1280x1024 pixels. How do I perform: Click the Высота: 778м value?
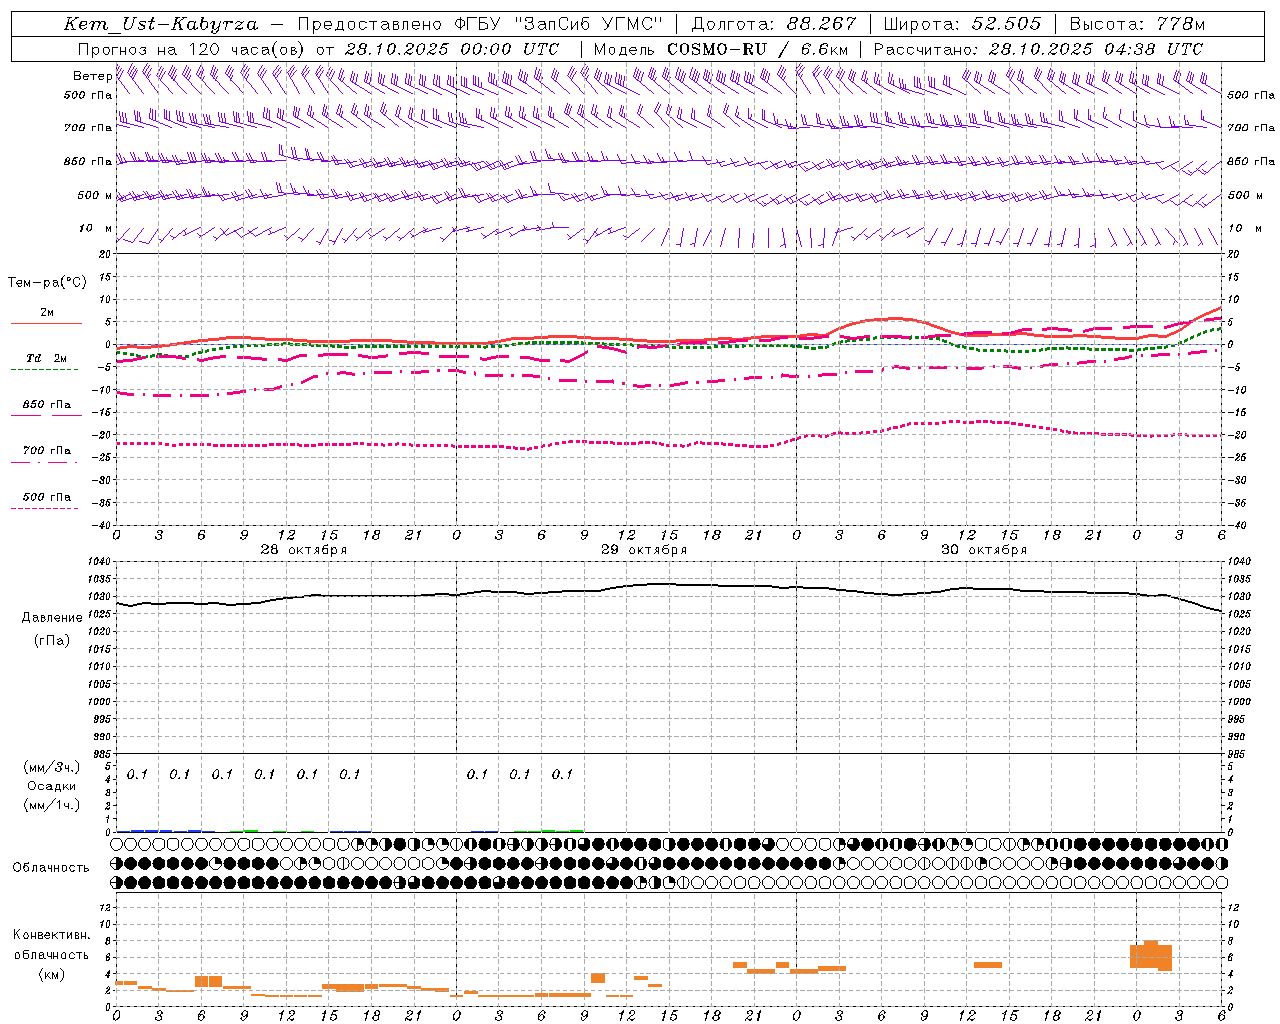1137,24
